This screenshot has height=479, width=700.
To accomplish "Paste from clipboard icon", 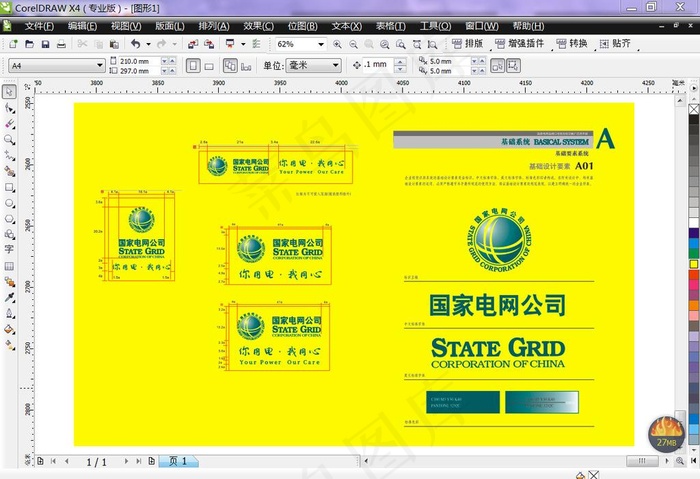I will click(x=114, y=44).
